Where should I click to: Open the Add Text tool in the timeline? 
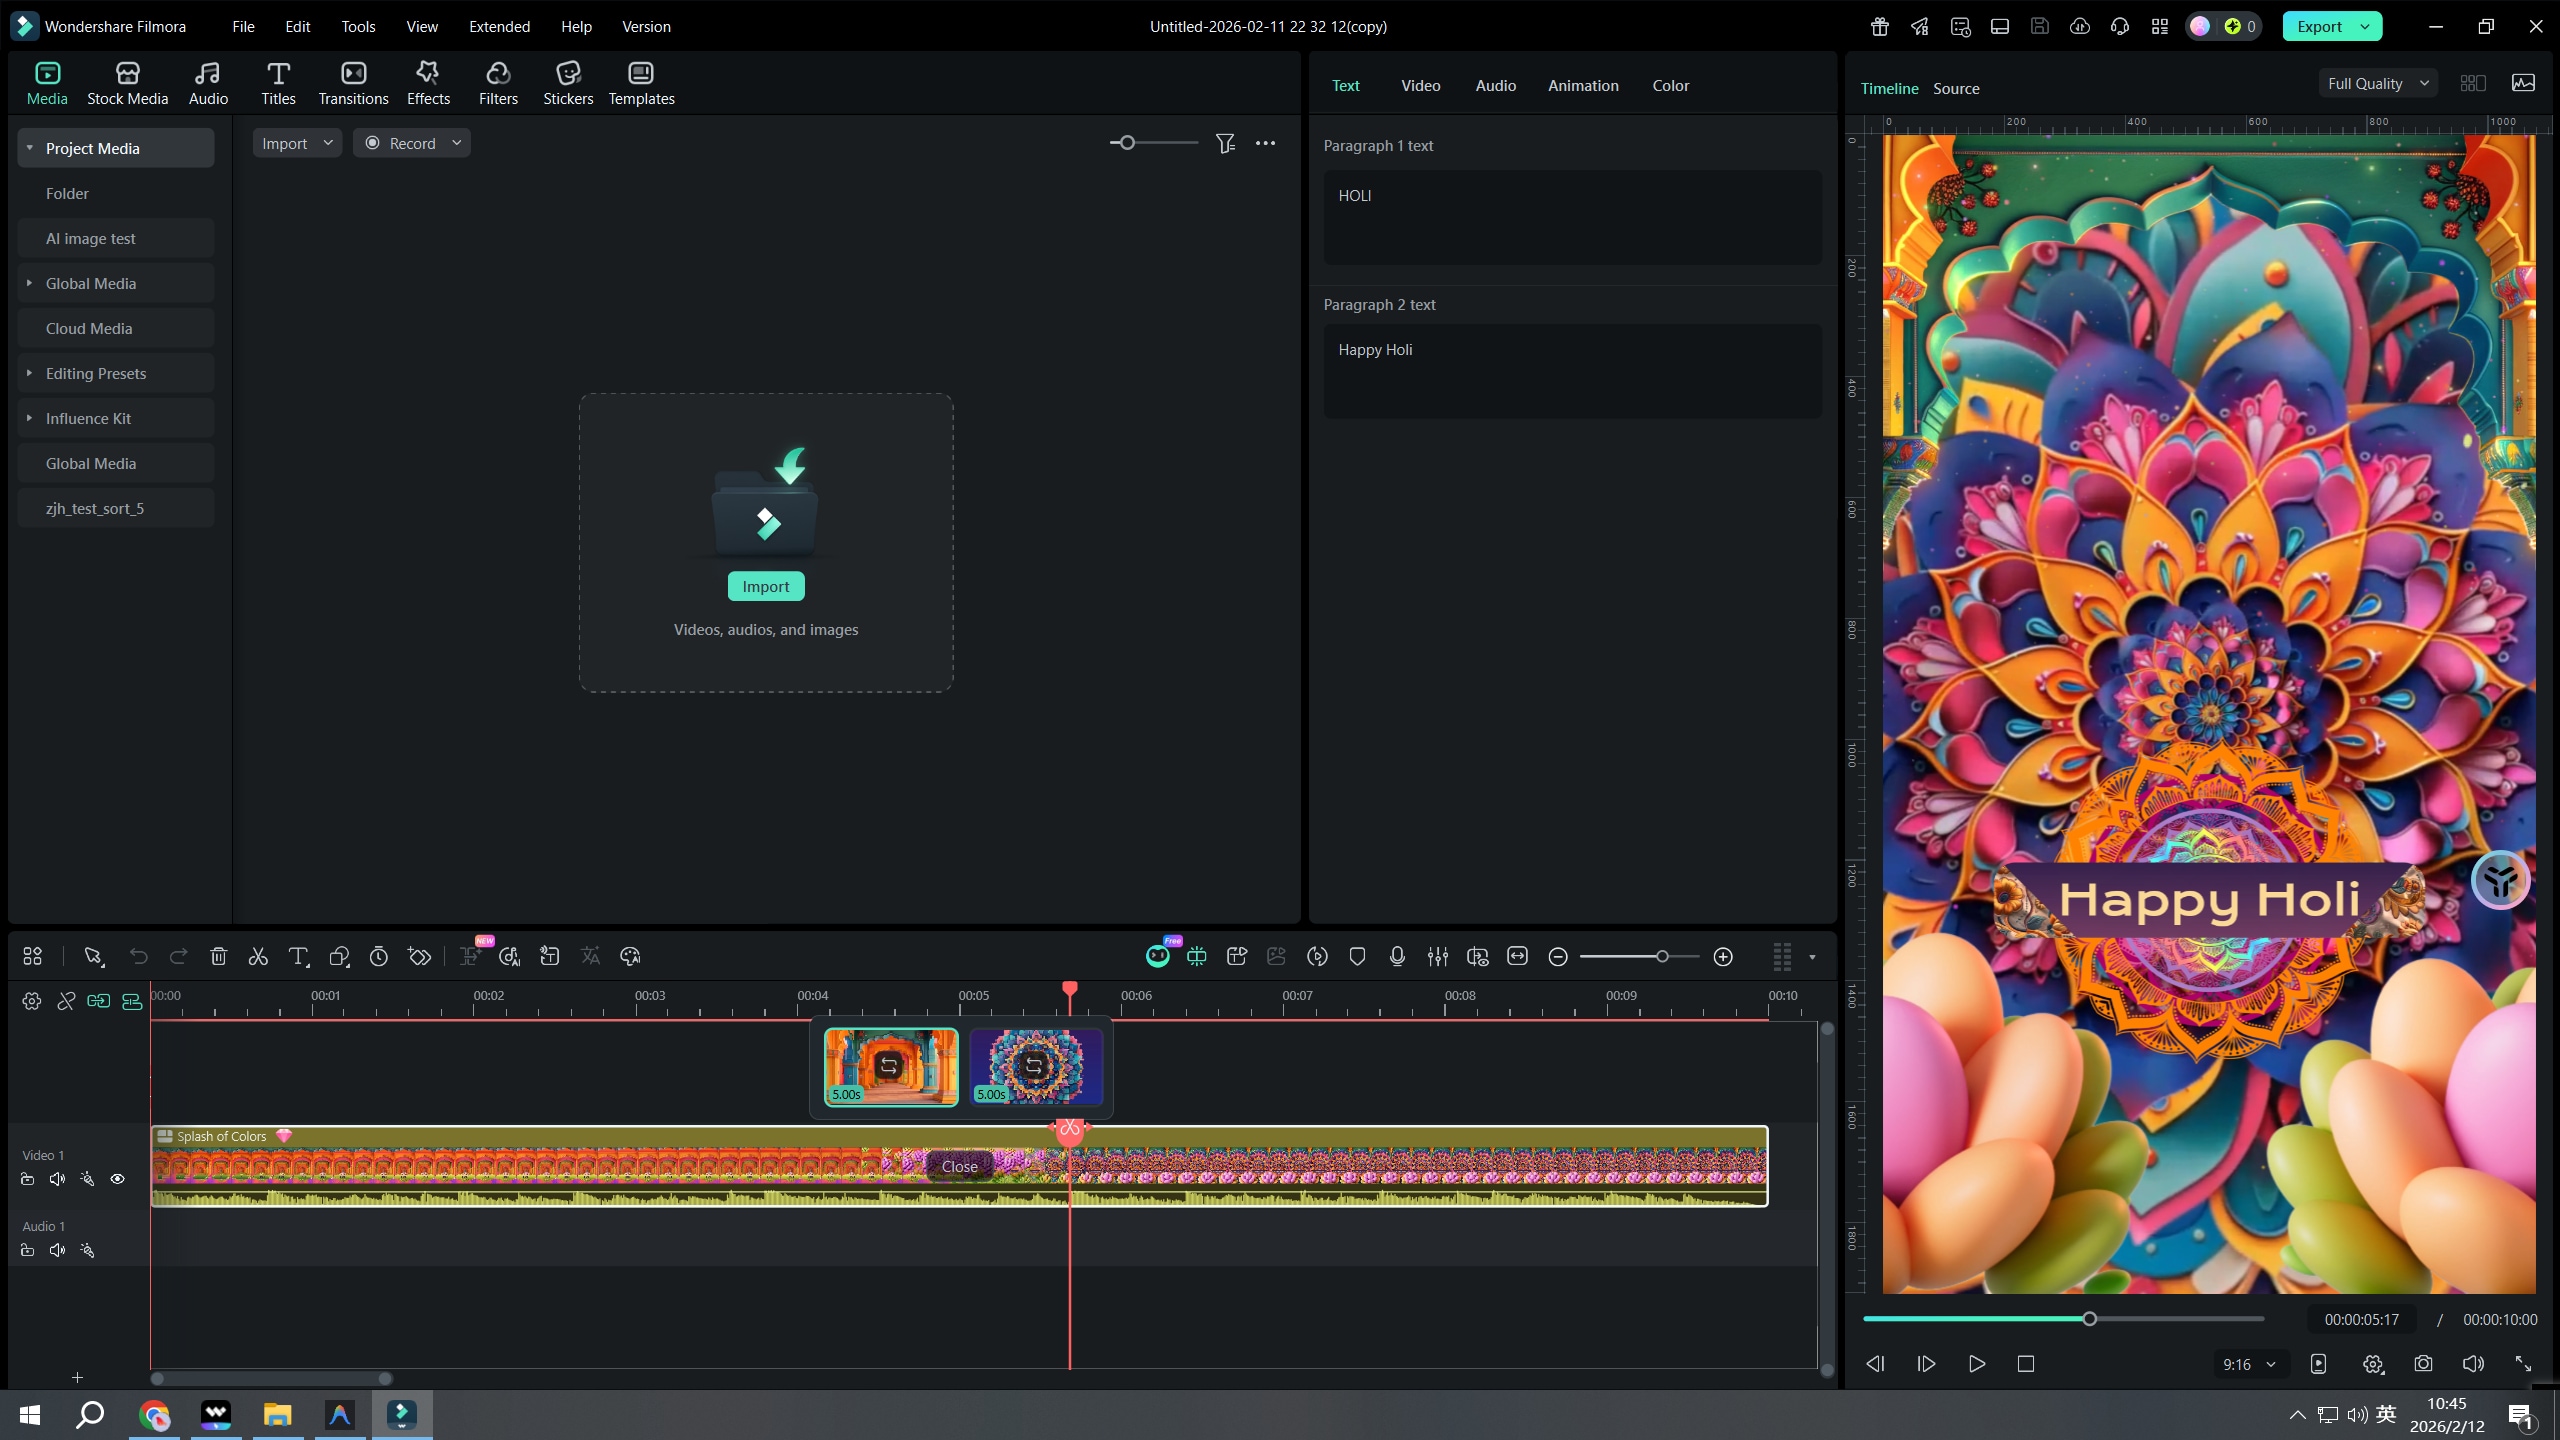click(x=298, y=956)
